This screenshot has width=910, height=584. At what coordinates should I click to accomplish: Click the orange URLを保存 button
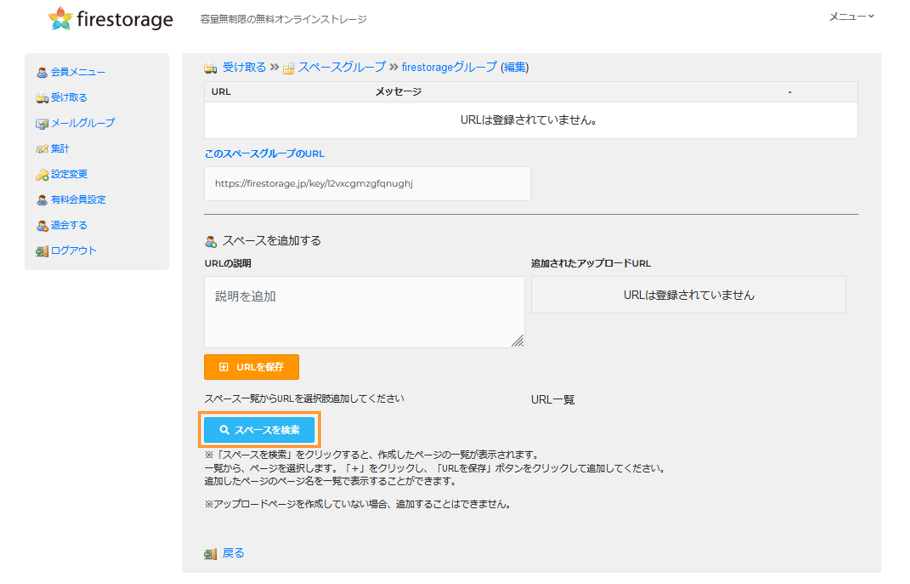[x=251, y=367]
